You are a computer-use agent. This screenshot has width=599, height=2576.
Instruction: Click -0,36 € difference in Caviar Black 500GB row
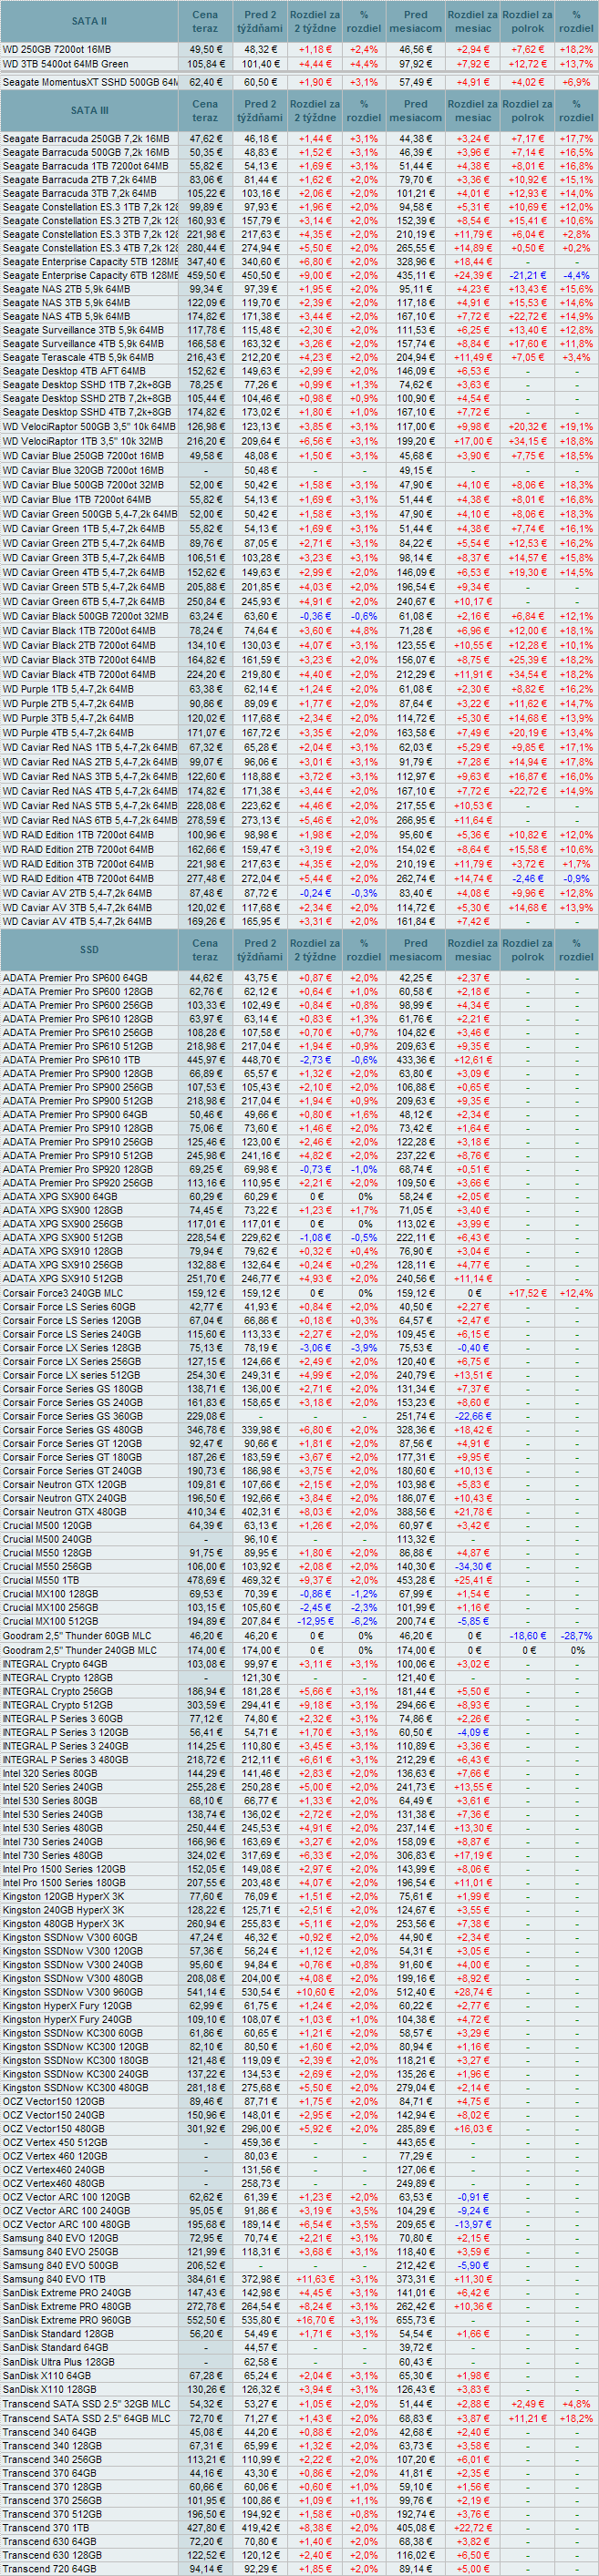(x=316, y=617)
